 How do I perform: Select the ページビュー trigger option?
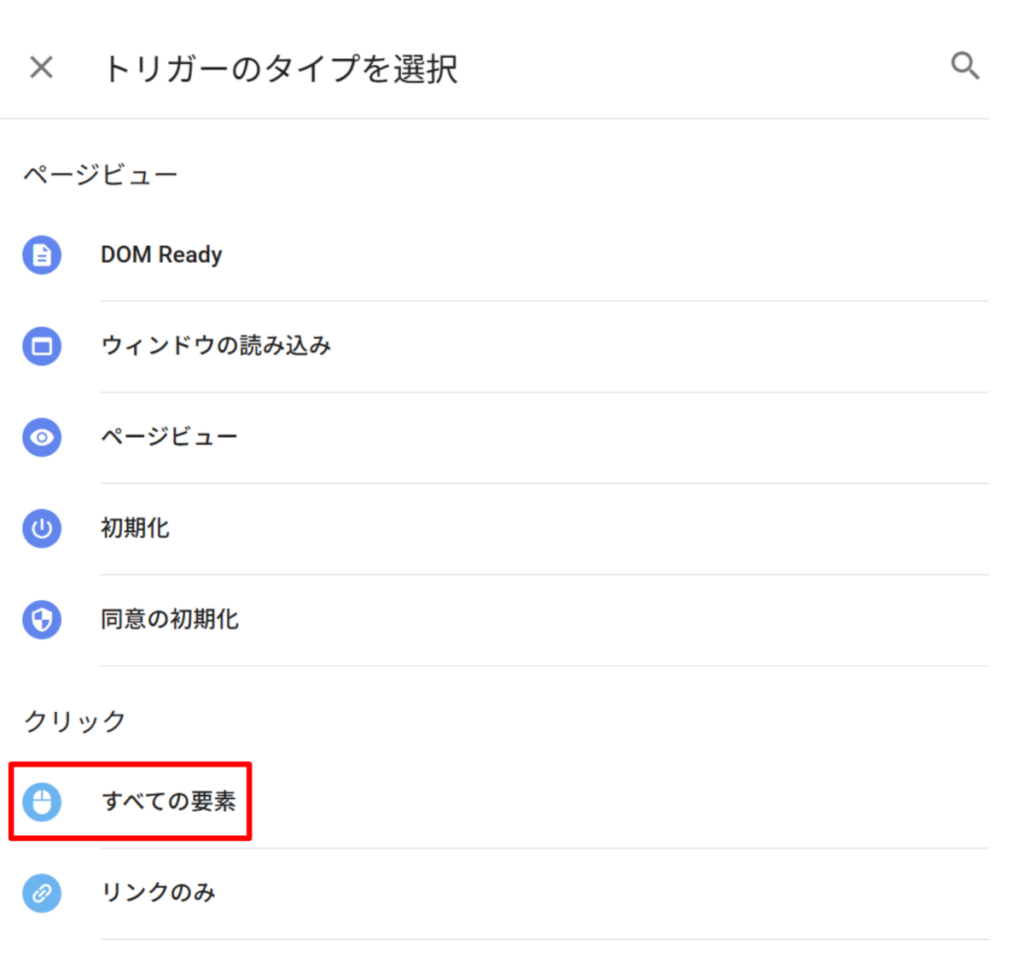(x=169, y=438)
